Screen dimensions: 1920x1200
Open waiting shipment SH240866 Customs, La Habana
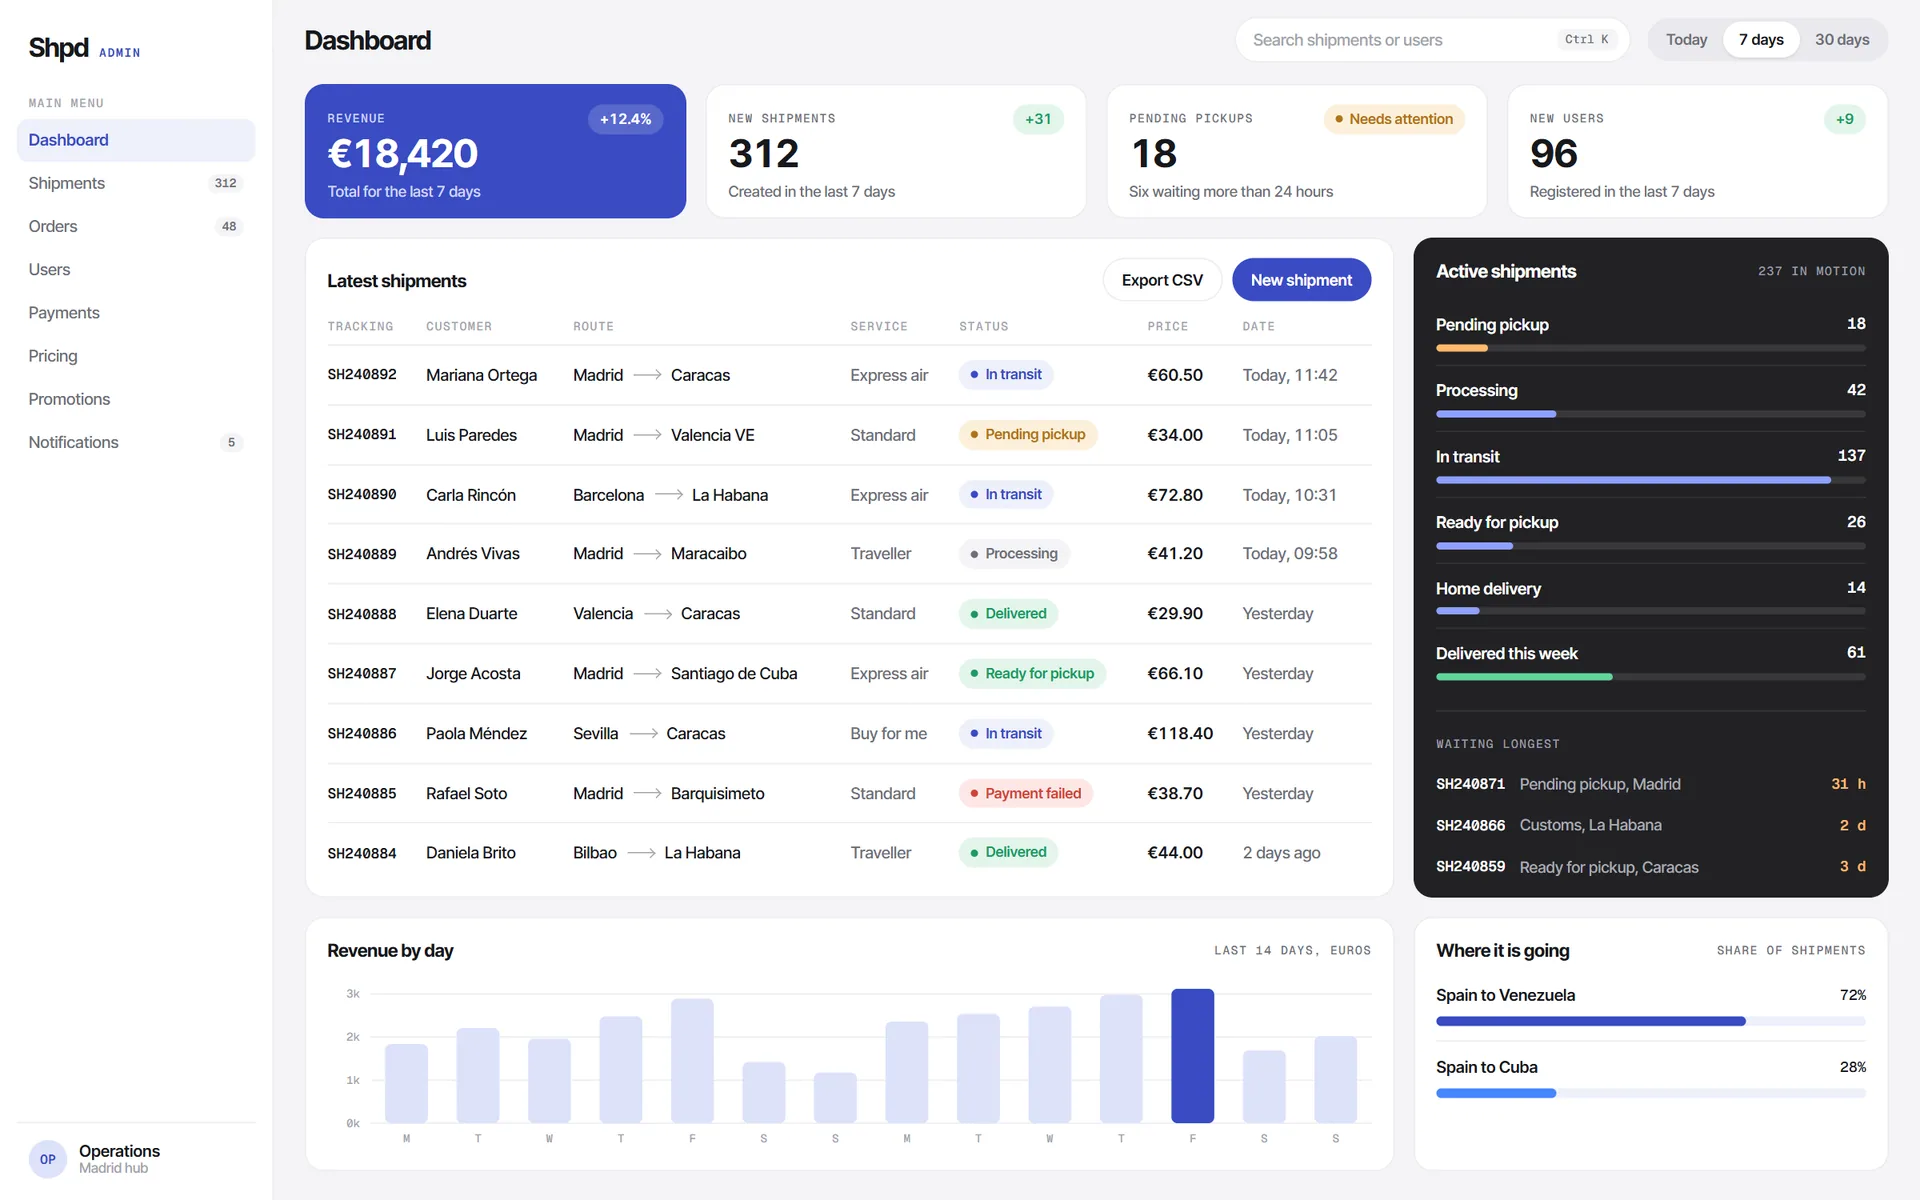tap(1650, 825)
